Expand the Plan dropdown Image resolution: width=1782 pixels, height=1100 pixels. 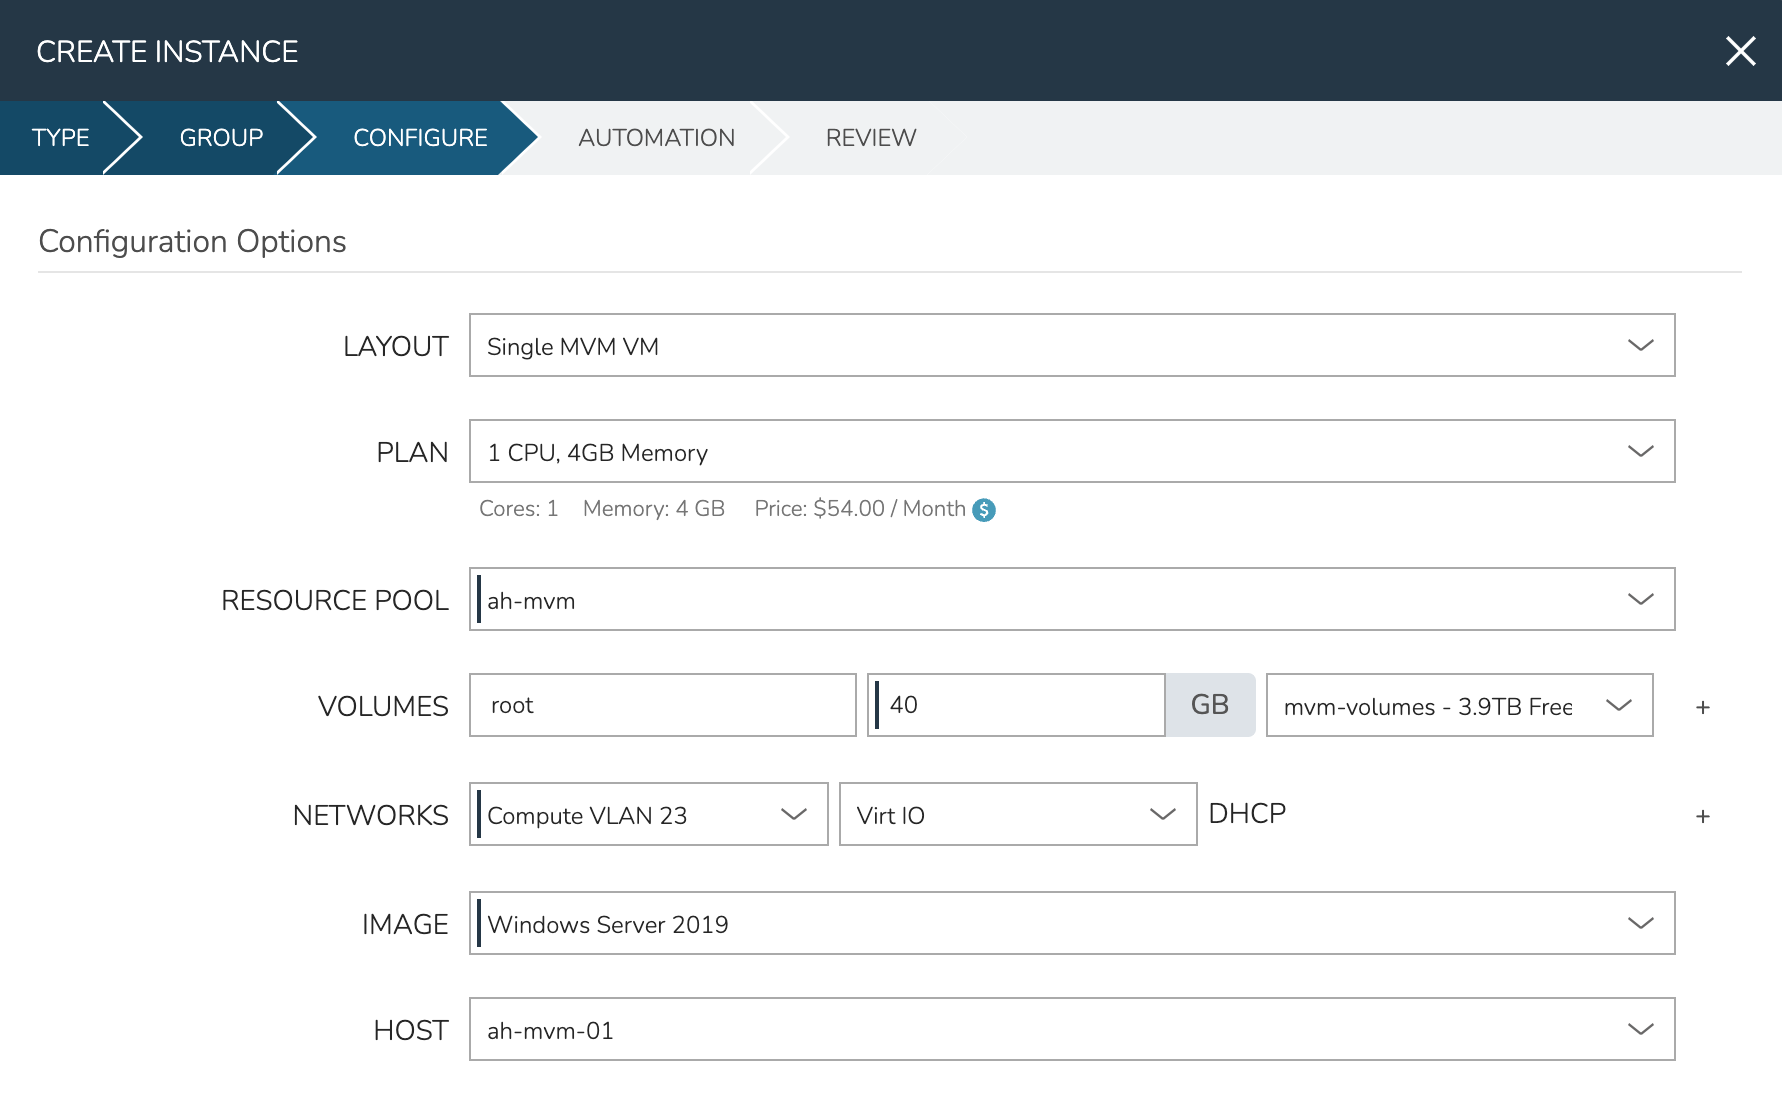(1071, 452)
